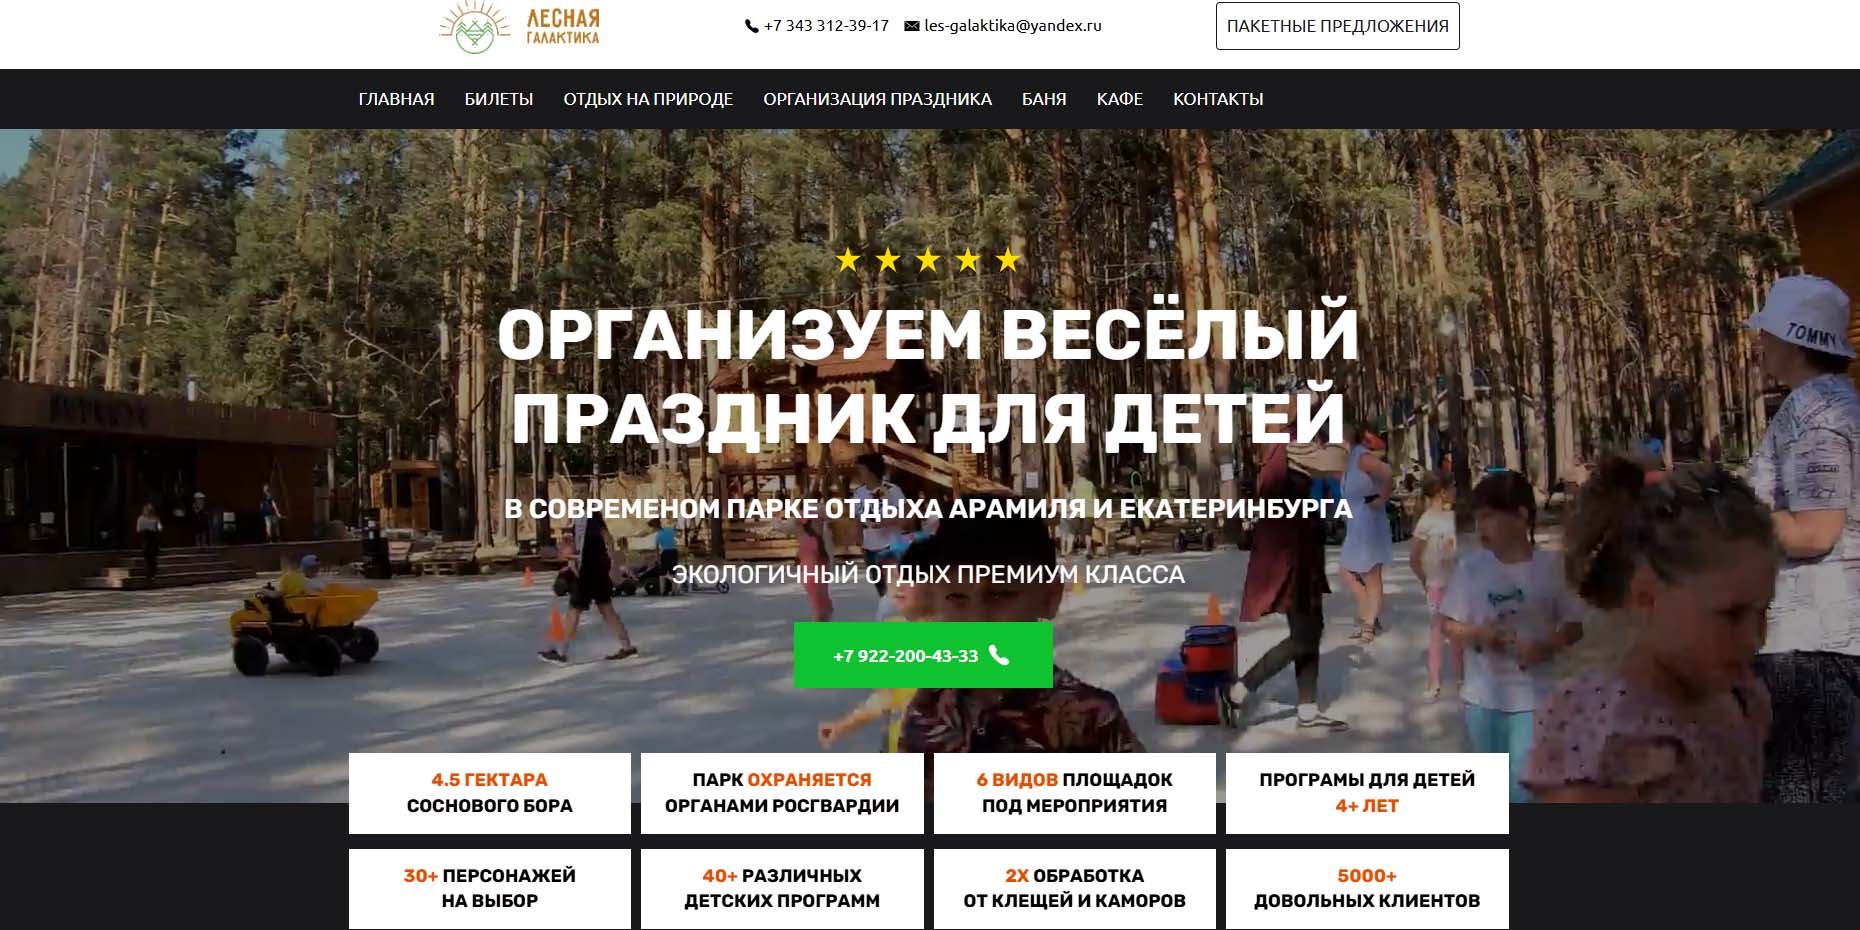Image resolution: width=1860 pixels, height=930 pixels.
Task: Go to Главная menu item
Action: [396, 99]
